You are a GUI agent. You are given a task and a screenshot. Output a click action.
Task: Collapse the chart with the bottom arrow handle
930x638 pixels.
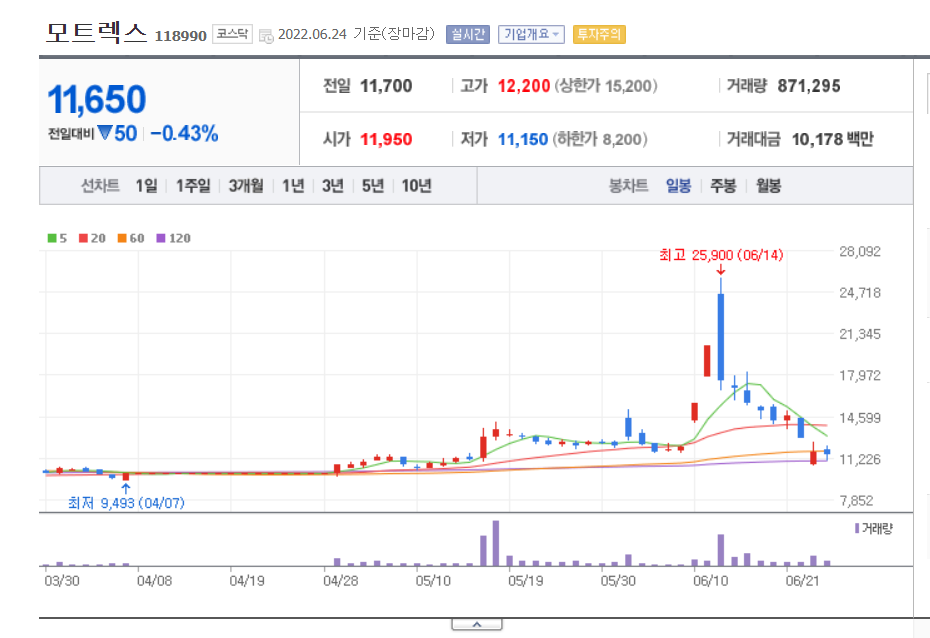click(477, 625)
